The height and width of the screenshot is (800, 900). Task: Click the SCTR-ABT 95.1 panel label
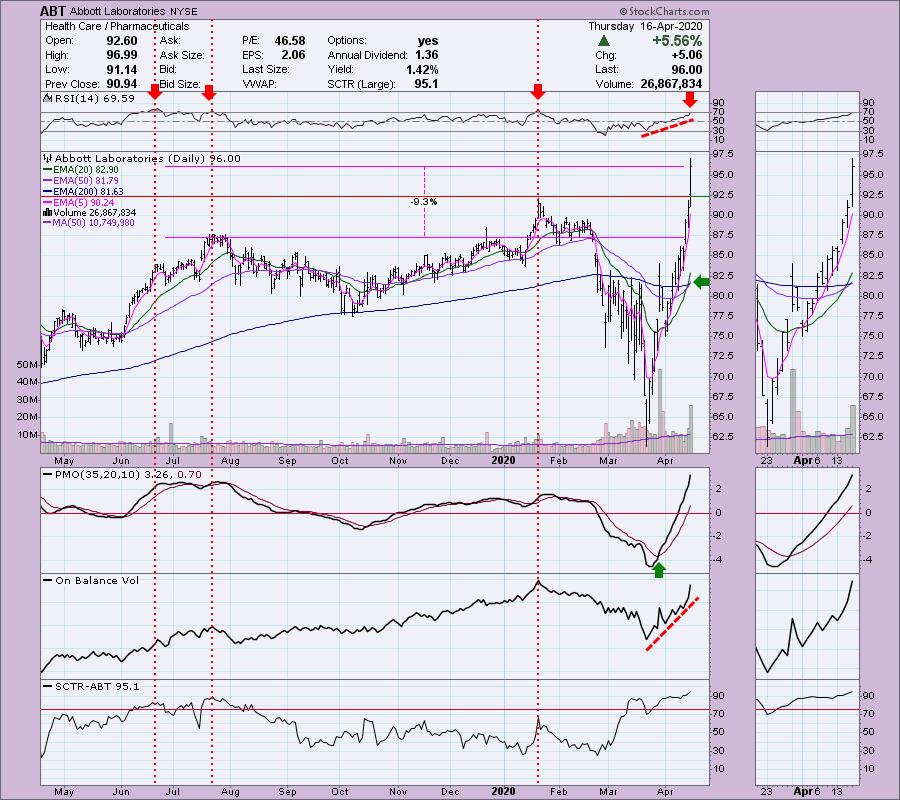click(97, 686)
